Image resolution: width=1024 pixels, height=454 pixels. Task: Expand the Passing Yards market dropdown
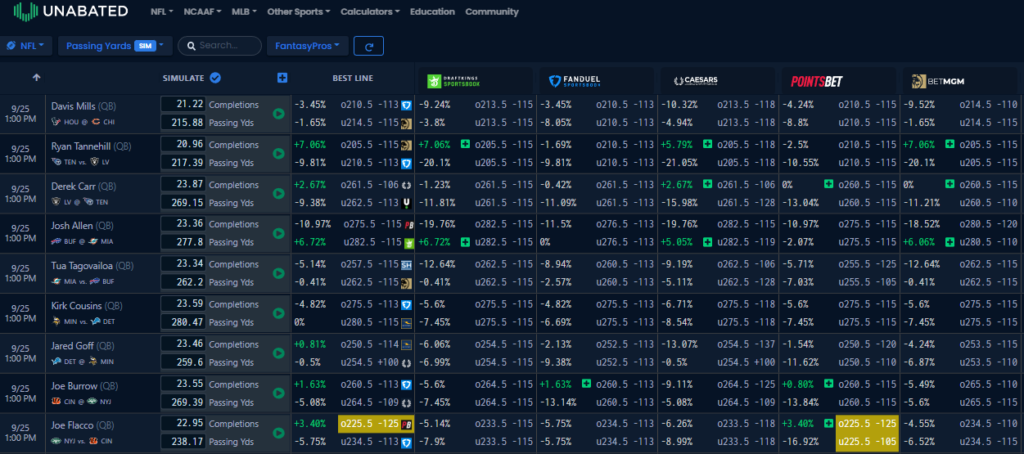(x=115, y=46)
